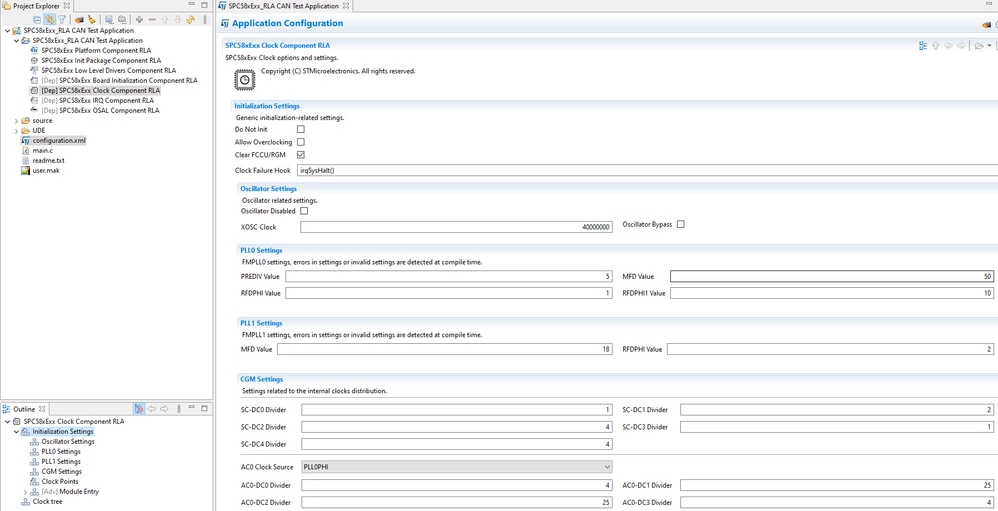998x511 pixels.
Task: Open the Outline view menu dots
Action: pos(178,408)
